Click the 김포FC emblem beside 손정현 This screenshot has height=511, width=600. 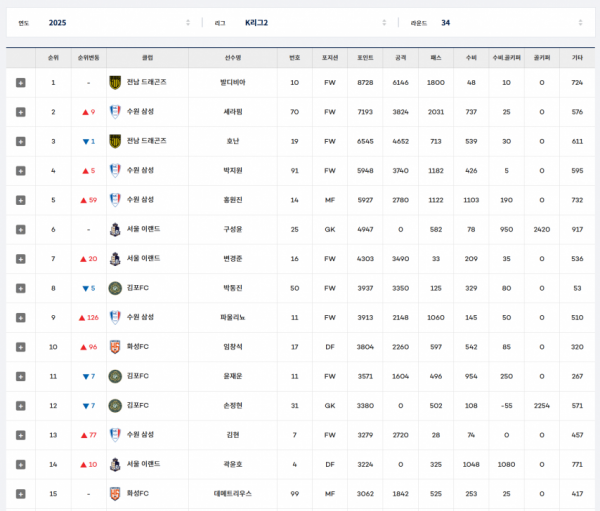pos(115,405)
